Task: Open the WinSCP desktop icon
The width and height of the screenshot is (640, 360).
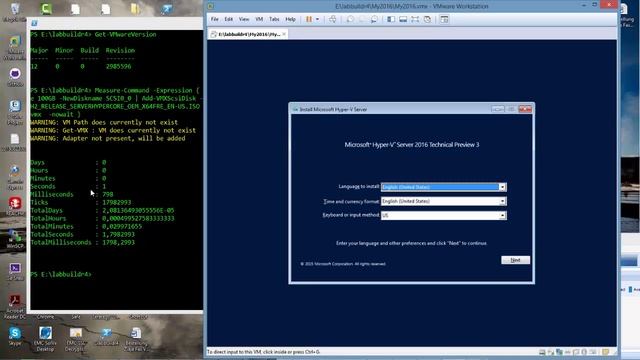Action: (15, 240)
